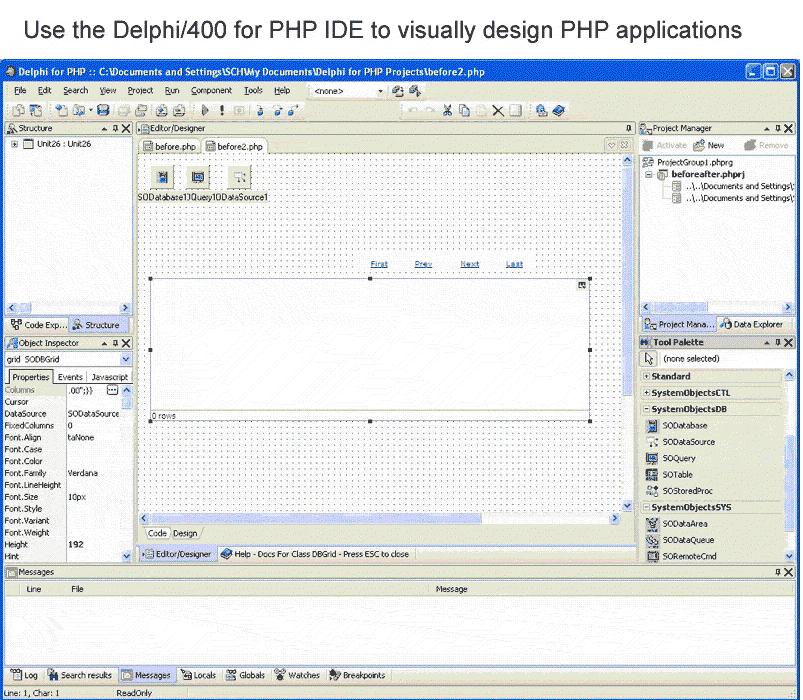Viewport: 803px width, 700px height.
Task: Select the arrow pointer in Tool Palette
Action: click(x=649, y=358)
